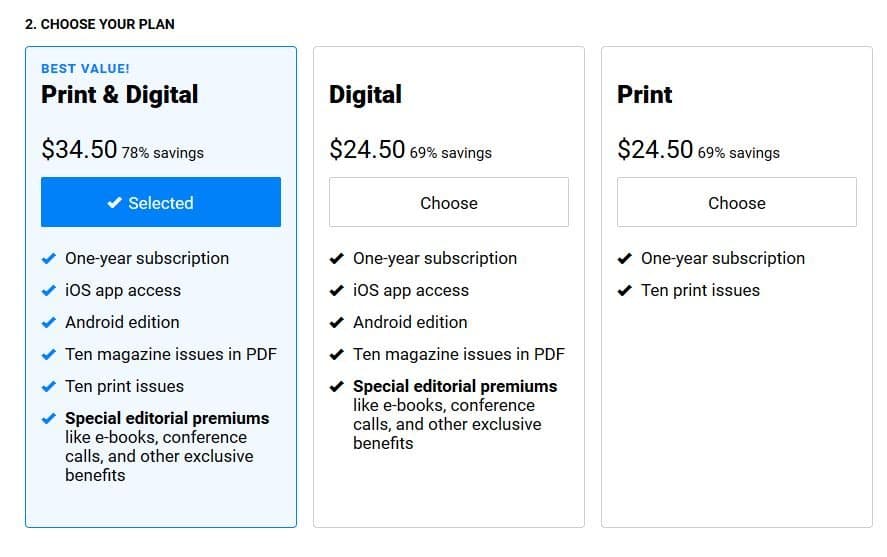Click the Print & Digital plan heading
The width and height of the screenshot is (887, 557).
click(119, 94)
